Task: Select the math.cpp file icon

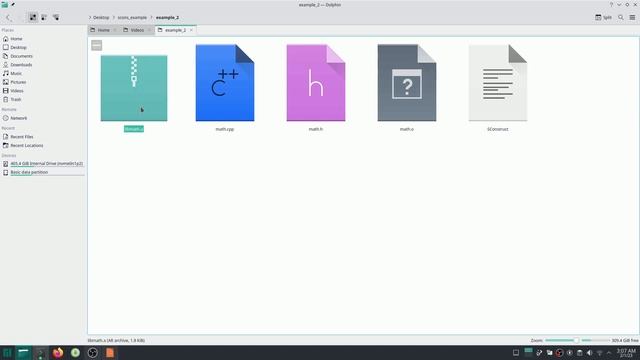Action: (225, 83)
